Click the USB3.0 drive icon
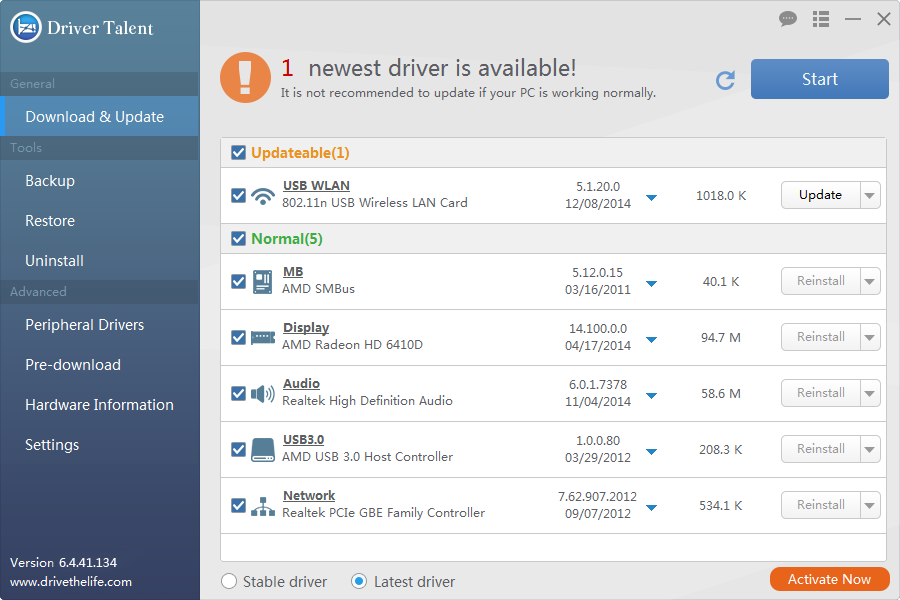Image resolution: width=900 pixels, height=600 pixels. (263, 450)
